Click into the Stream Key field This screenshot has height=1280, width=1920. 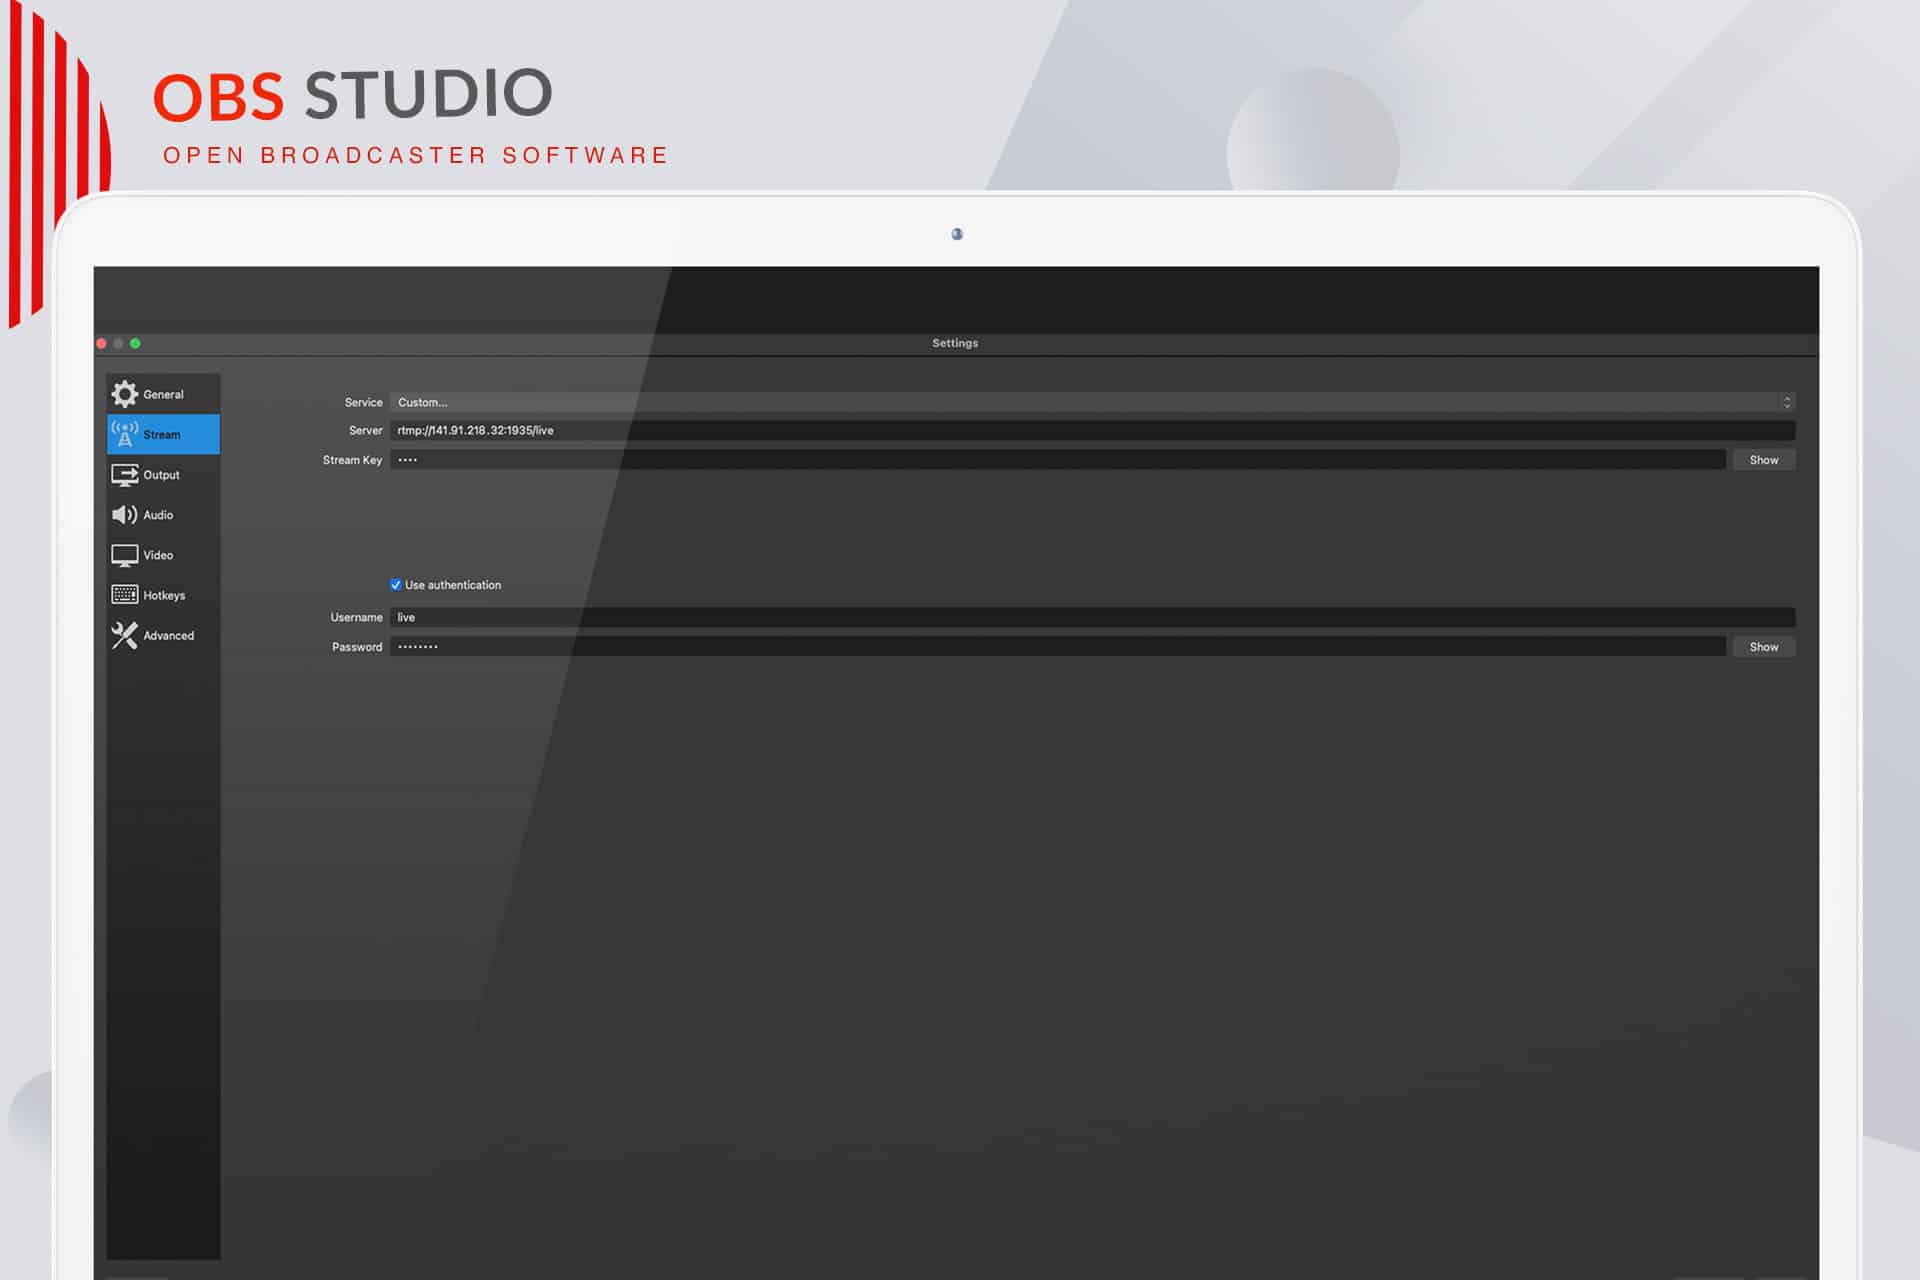tap(1058, 460)
